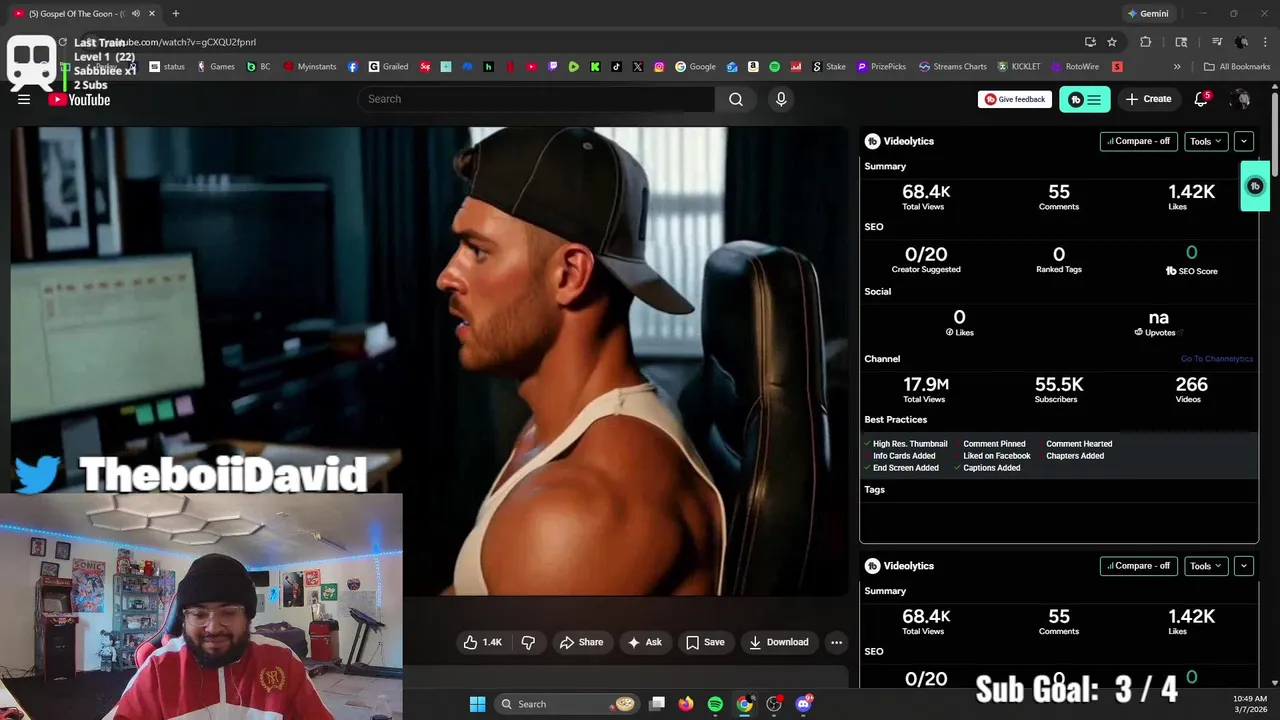Open the X (Twitter) bookmark icon
This screenshot has height=720, width=1280.
point(638,67)
